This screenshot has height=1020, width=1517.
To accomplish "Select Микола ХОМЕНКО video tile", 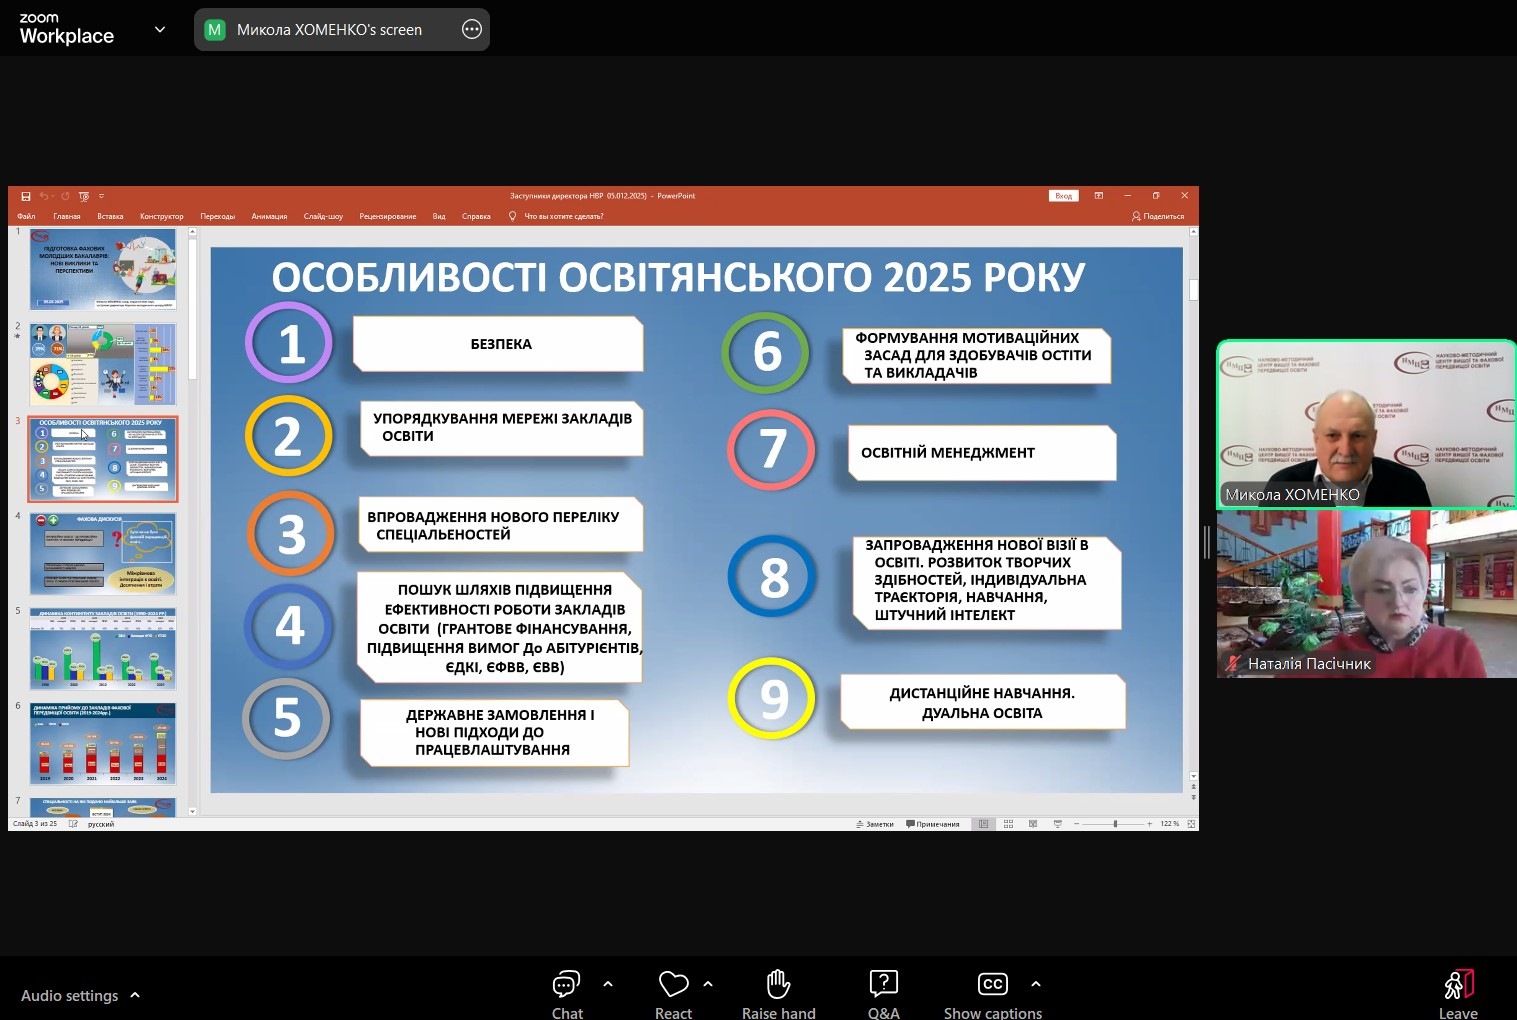I will [1365, 424].
